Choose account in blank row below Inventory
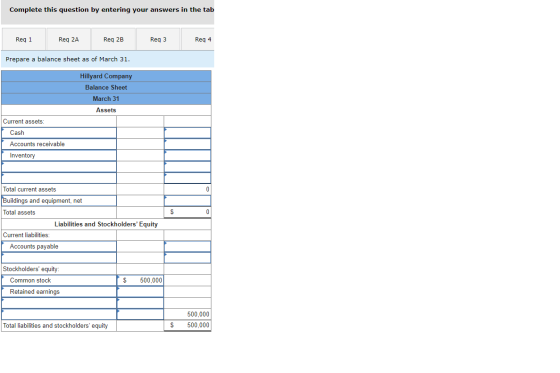This screenshot has height=373, width=560. tap(59, 167)
